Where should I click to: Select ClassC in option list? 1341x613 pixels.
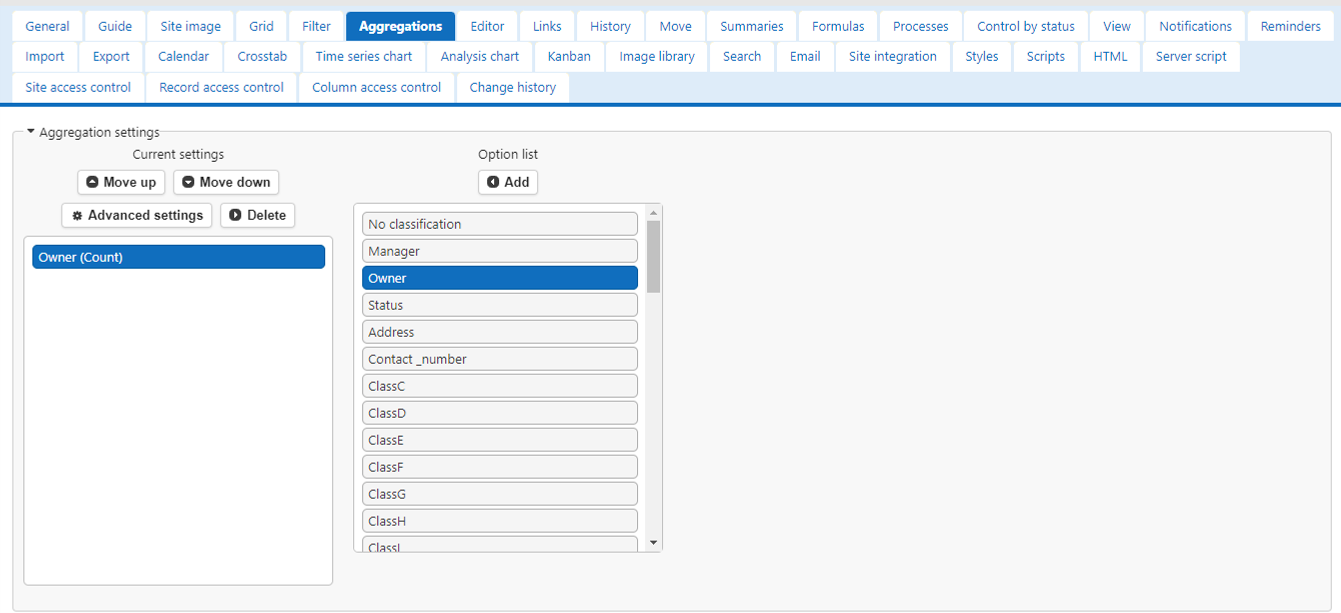(500, 386)
